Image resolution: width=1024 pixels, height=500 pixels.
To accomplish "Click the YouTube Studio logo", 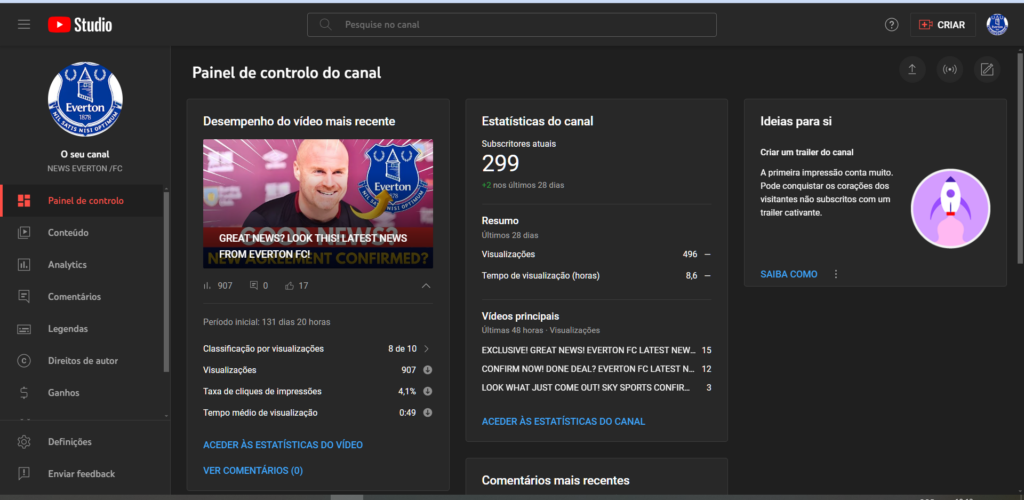I will pos(80,25).
